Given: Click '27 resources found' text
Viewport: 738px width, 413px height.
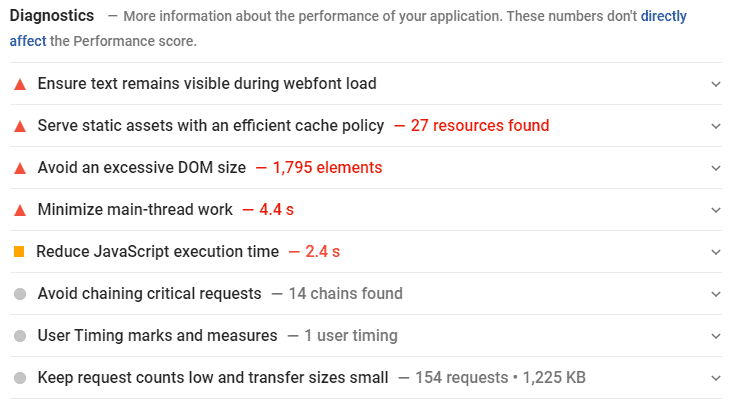Looking at the screenshot, I should point(480,125).
